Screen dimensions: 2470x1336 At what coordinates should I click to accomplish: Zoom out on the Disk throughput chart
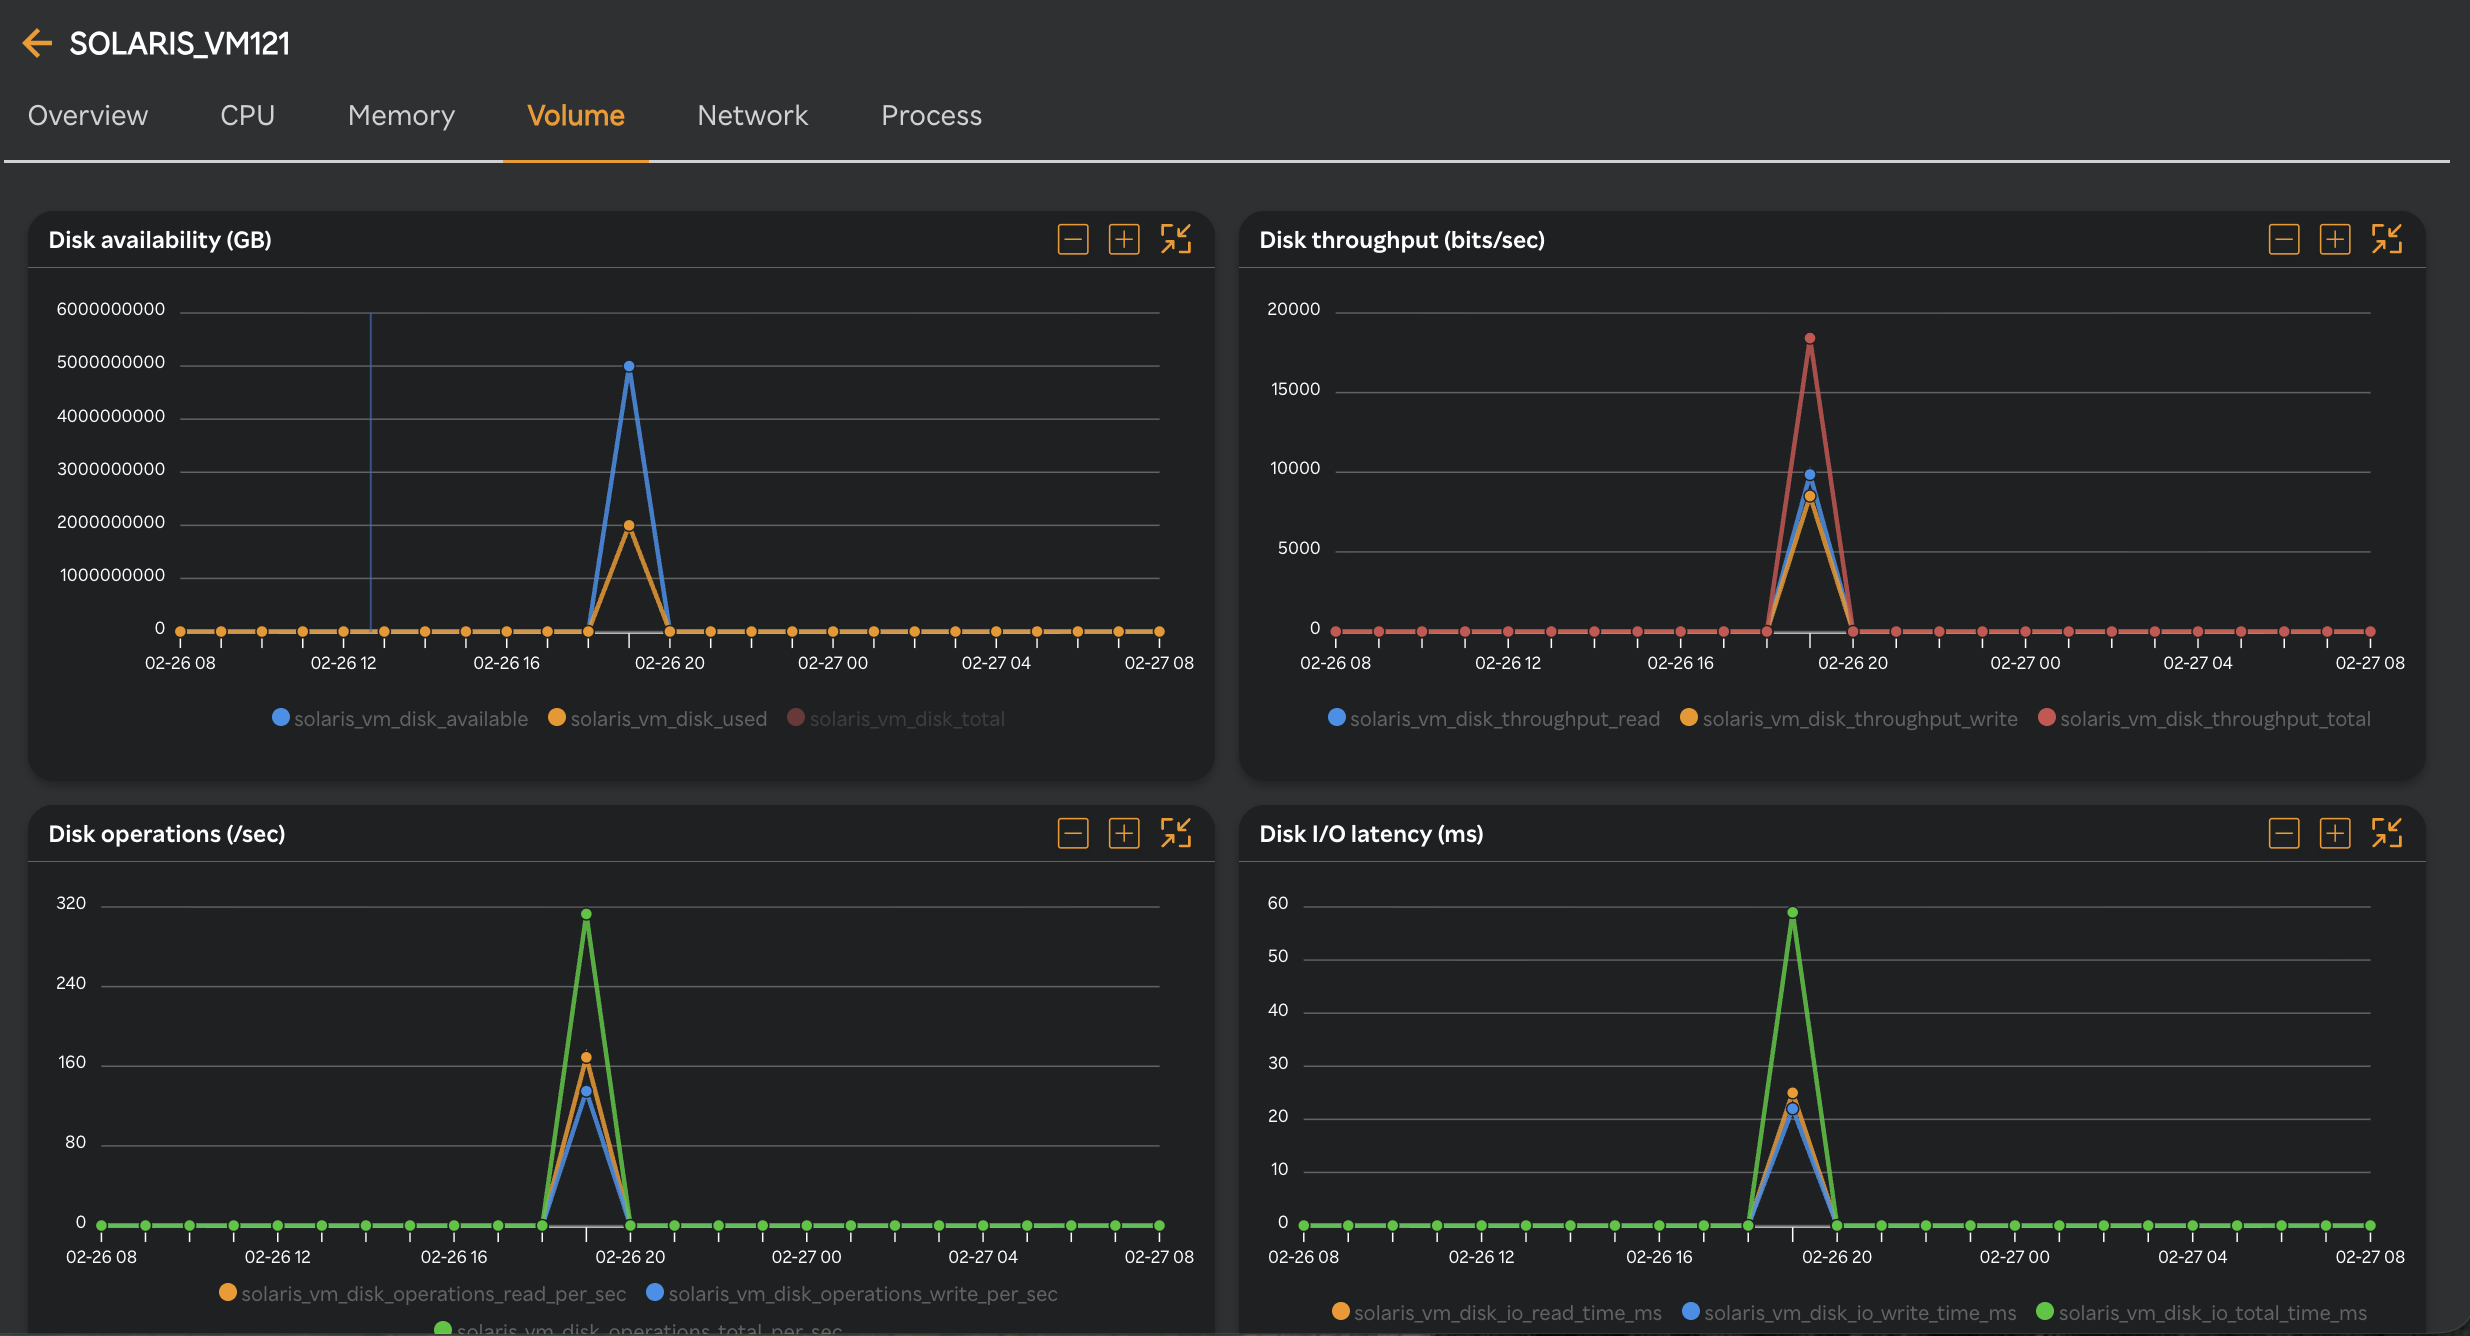tap(2283, 239)
